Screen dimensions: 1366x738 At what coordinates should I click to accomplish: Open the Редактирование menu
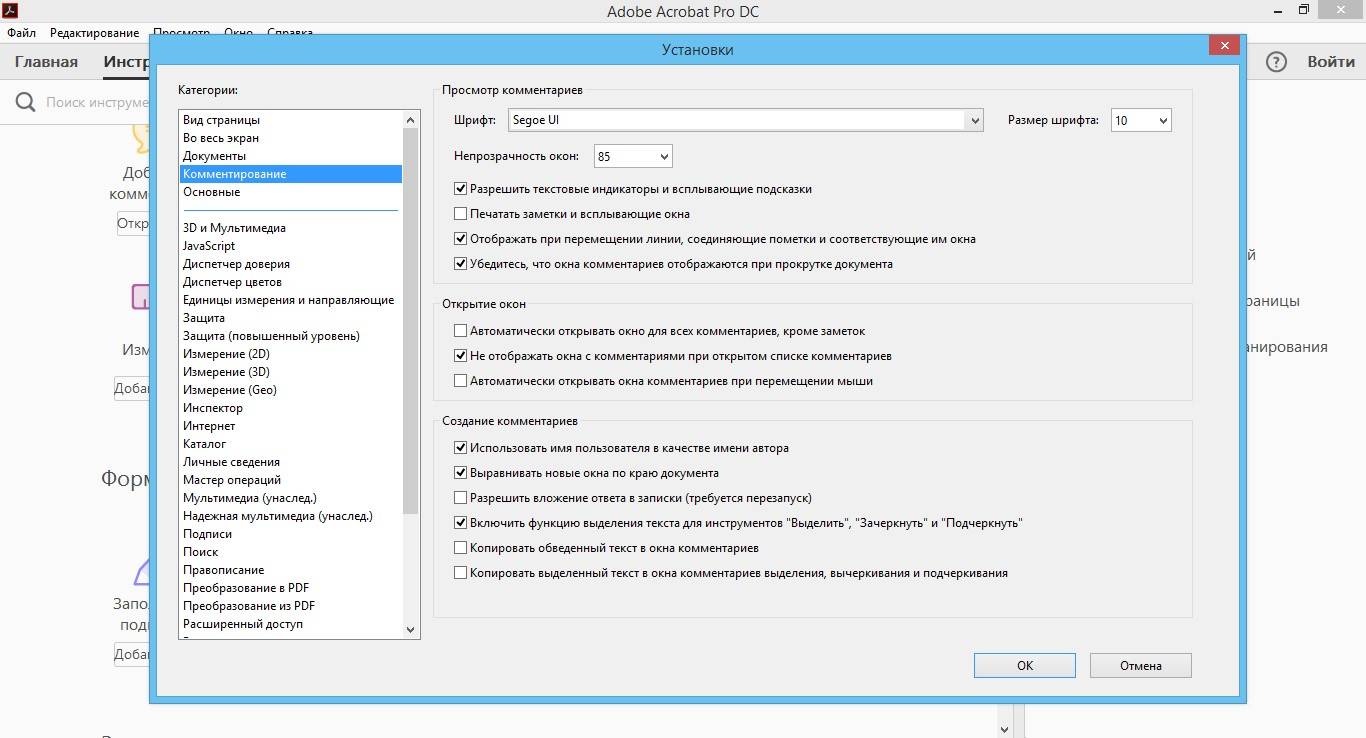[x=94, y=33]
